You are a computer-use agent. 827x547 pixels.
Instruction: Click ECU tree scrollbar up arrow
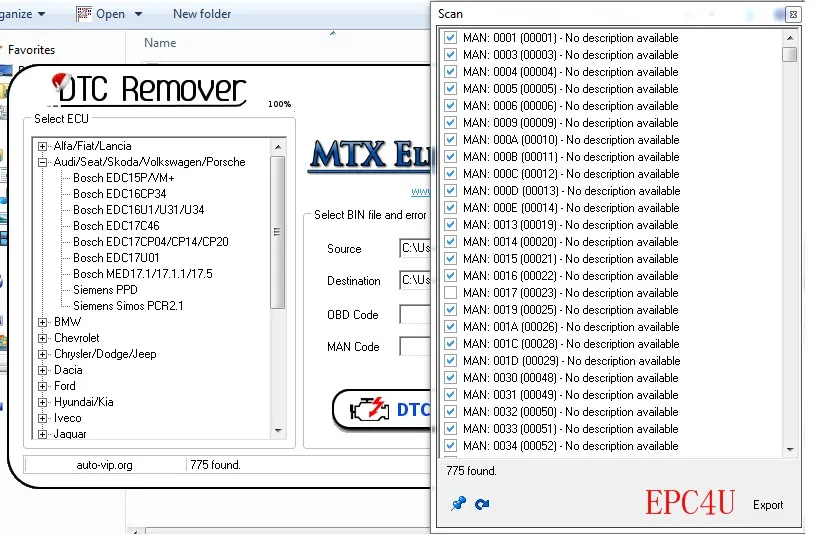(278, 147)
